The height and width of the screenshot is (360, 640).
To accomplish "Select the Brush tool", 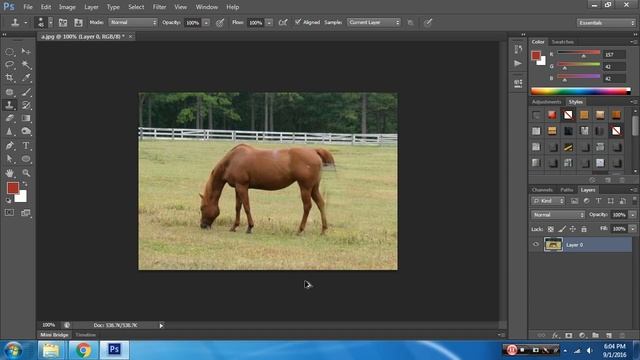I will pos(26,92).
